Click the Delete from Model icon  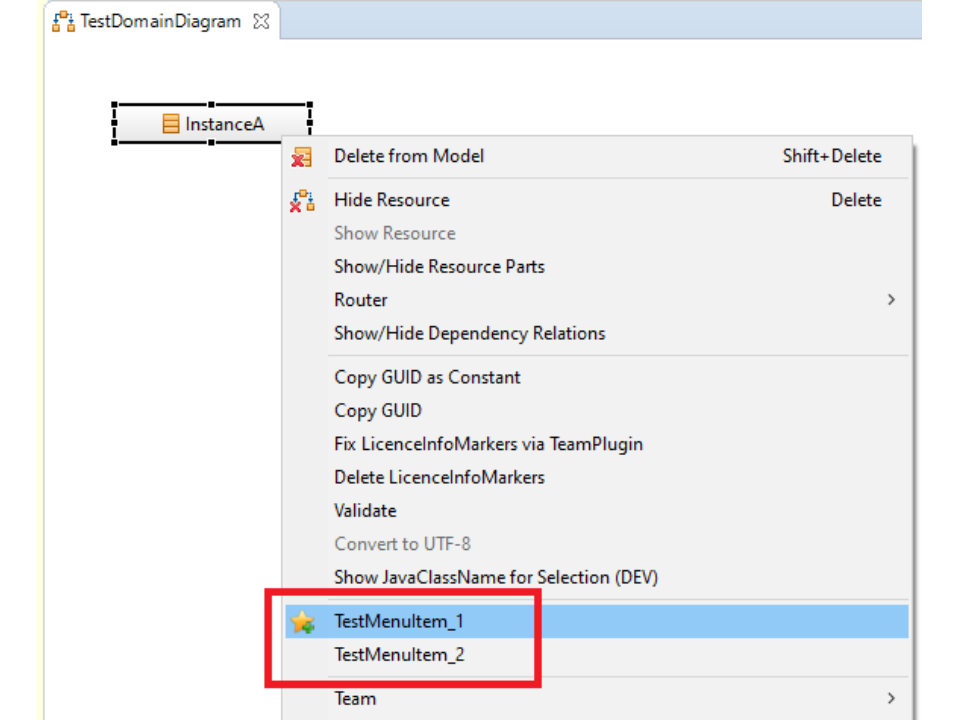pyautogui.click(x=301, y=157)
